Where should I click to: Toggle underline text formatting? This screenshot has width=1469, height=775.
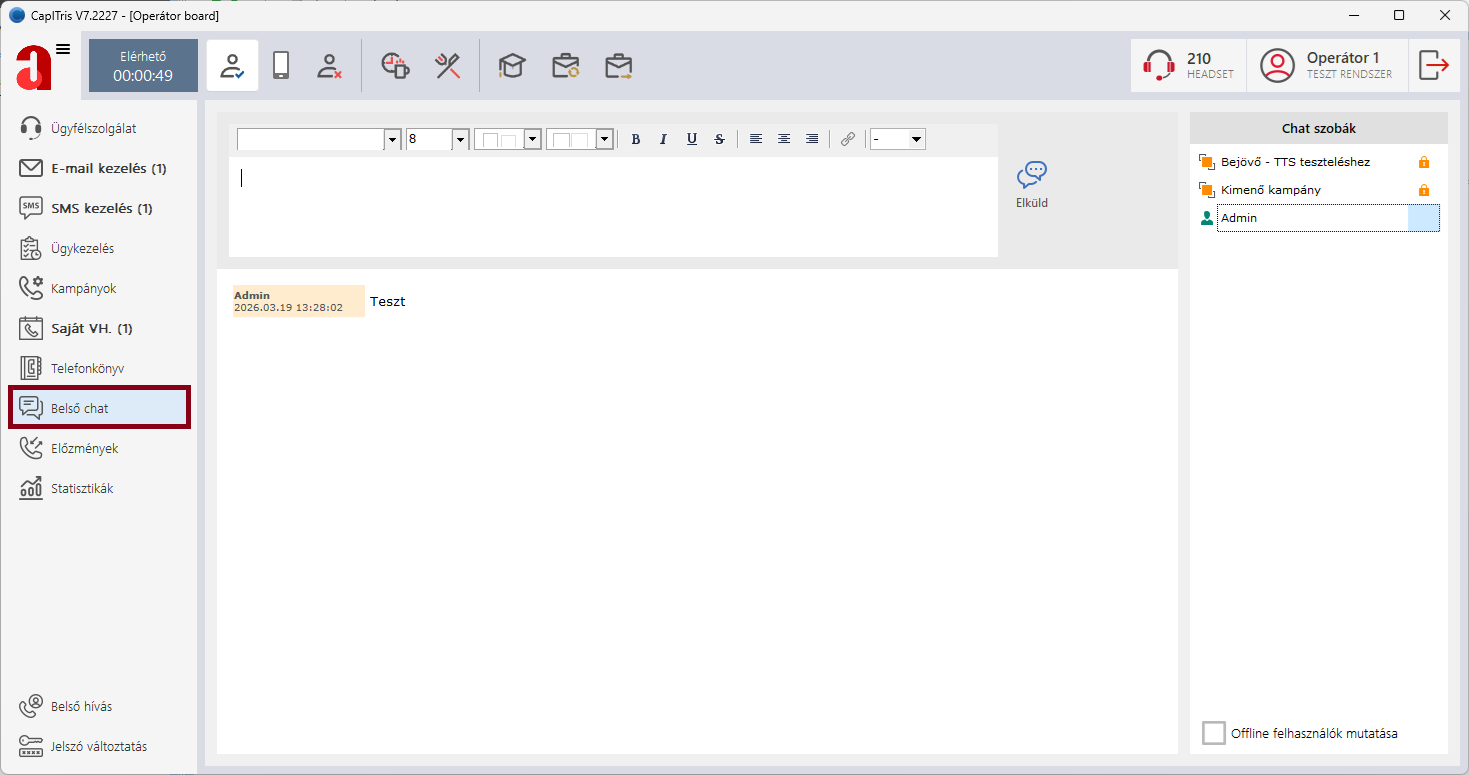[691, 139]
